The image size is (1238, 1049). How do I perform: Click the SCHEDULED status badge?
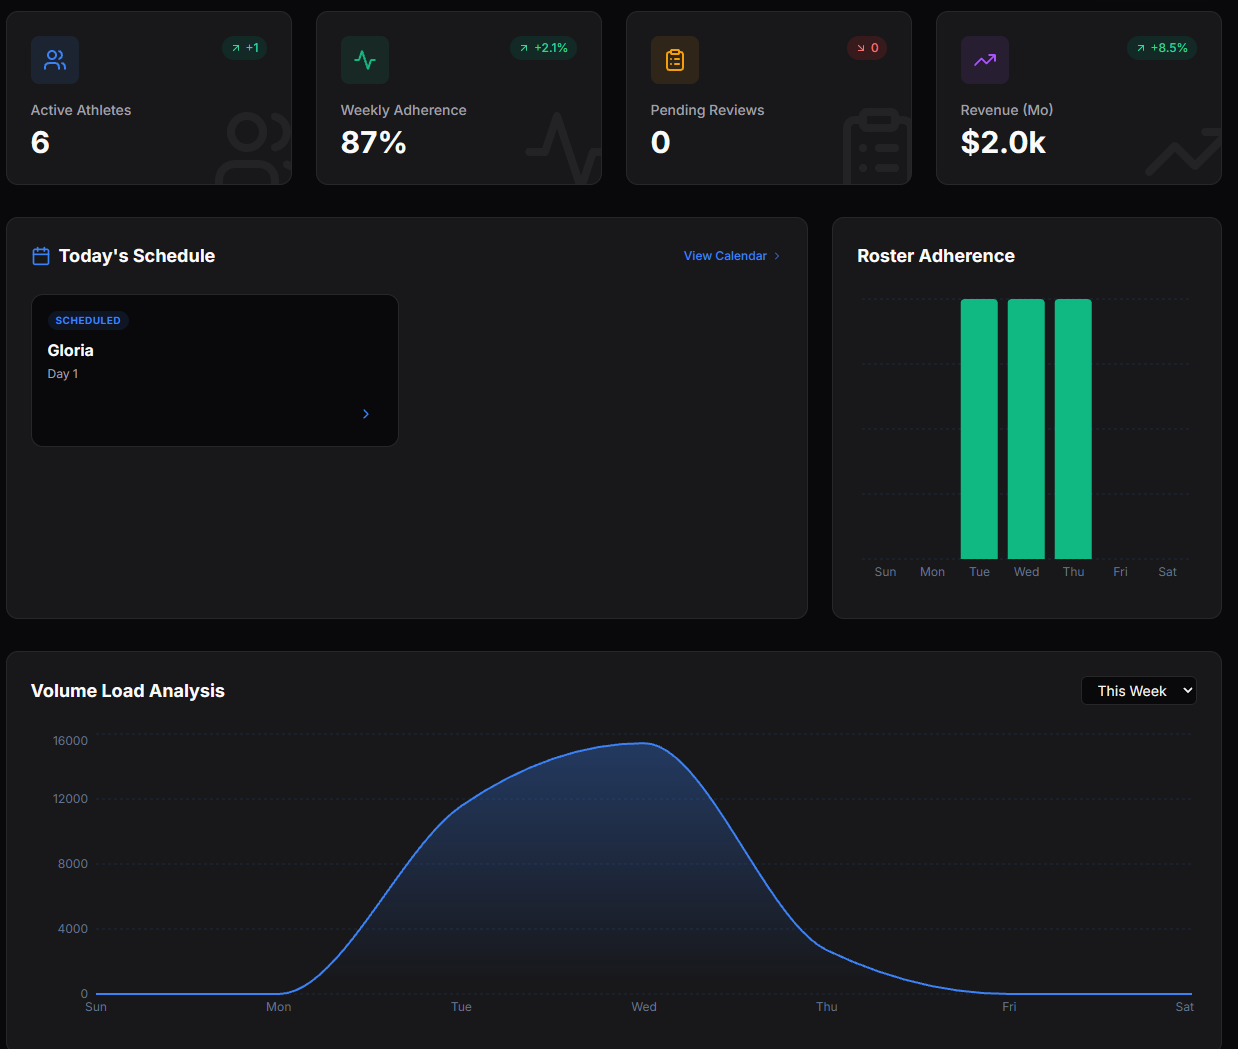88,320
